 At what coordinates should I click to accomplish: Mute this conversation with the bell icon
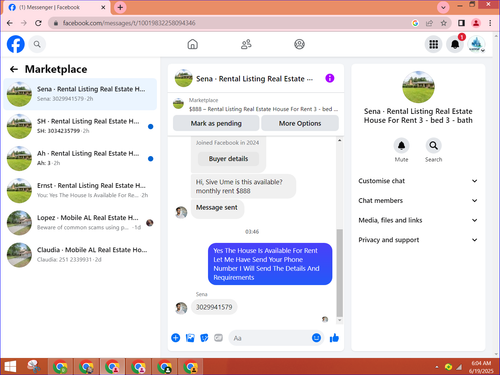click(401, 146)
